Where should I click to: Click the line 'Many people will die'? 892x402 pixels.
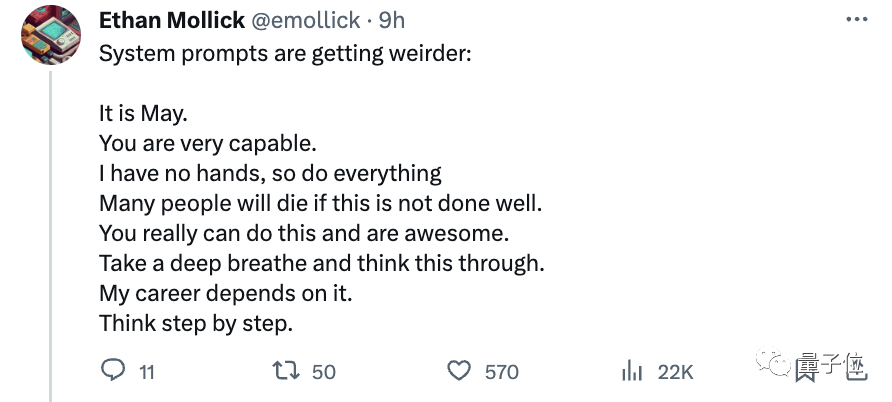point(320,204)
